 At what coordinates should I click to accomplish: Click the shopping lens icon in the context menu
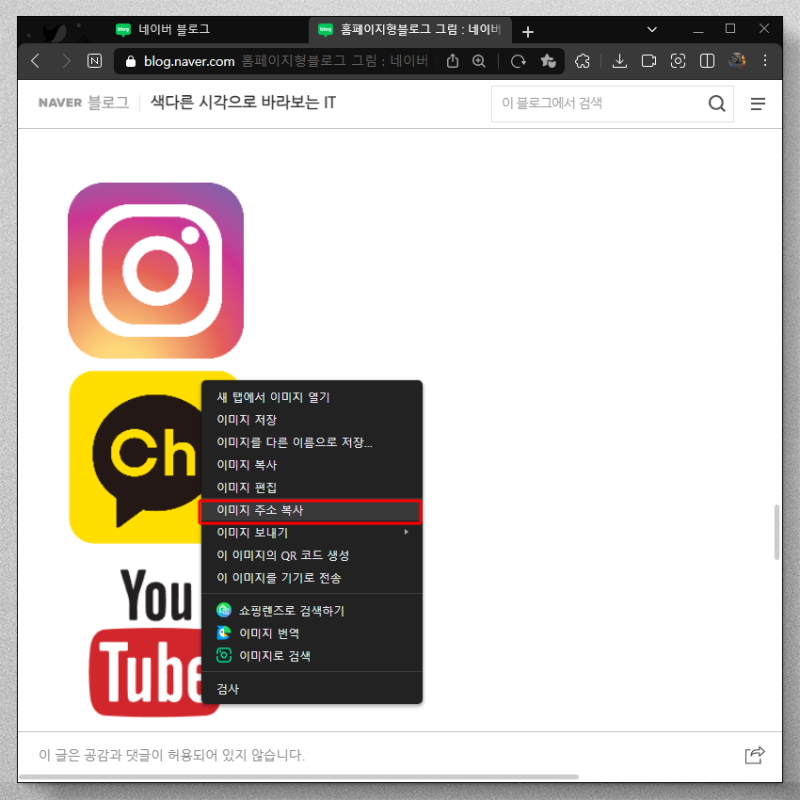pyautogui.click(x=223, y=610)
